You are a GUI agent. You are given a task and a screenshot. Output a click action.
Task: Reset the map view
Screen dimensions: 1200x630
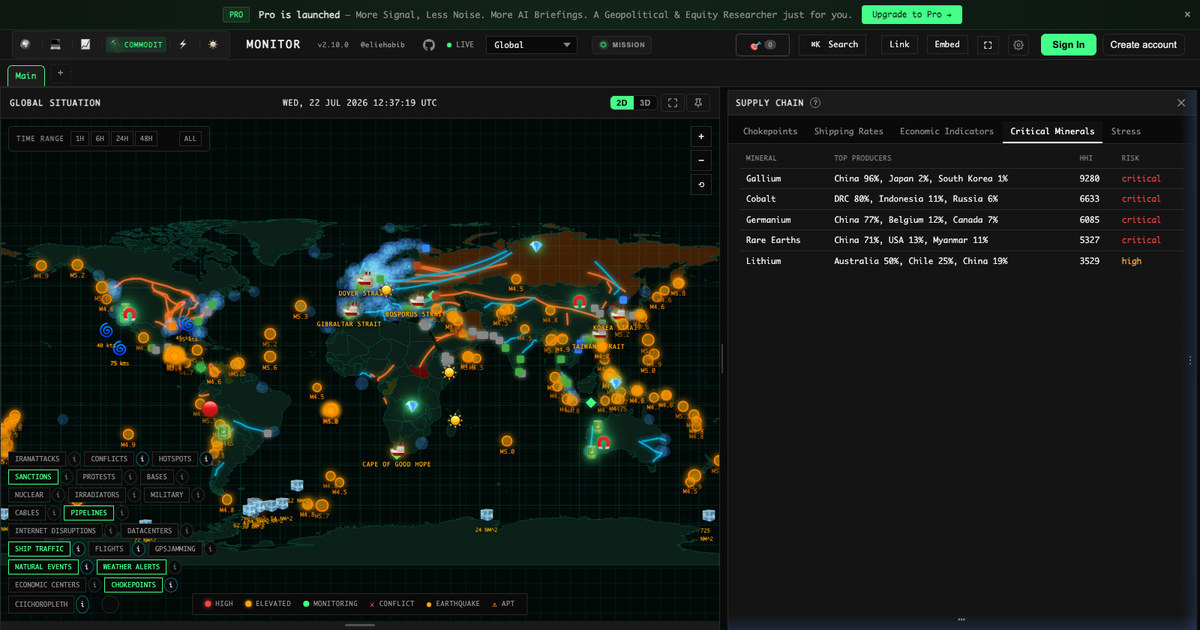[702, 184]
